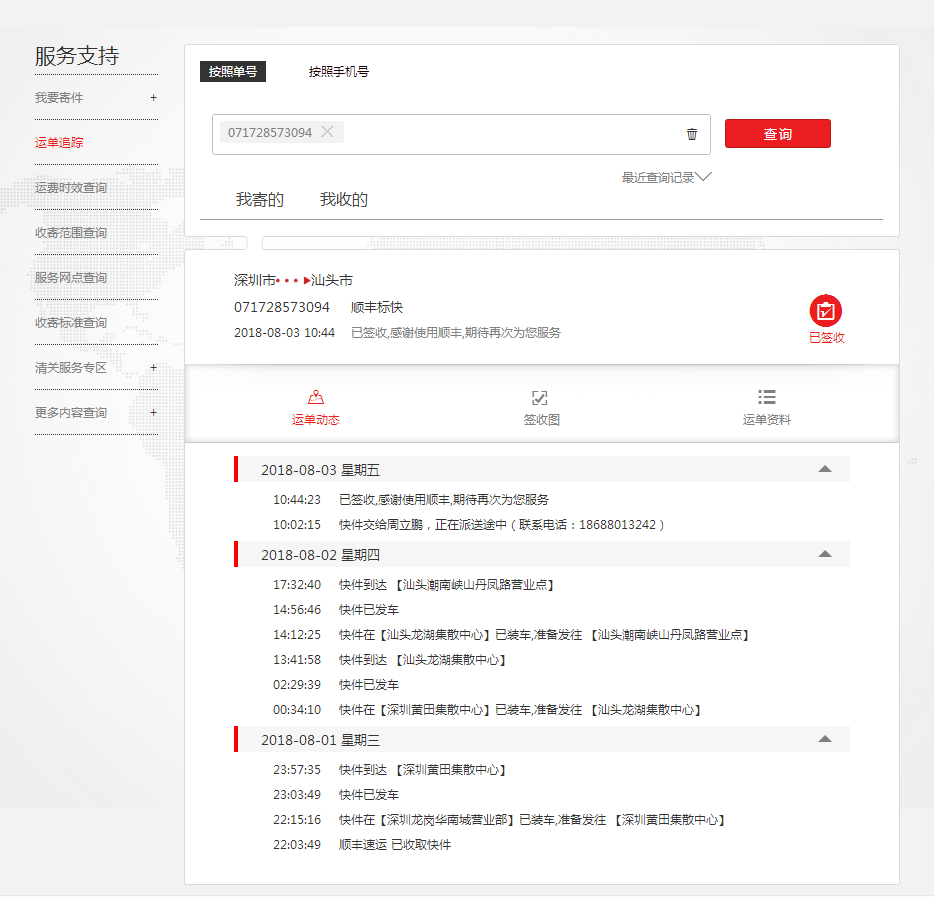Click the 深圳市 origin city text
This screenshot has width=934, height=897.
[255, 280]
